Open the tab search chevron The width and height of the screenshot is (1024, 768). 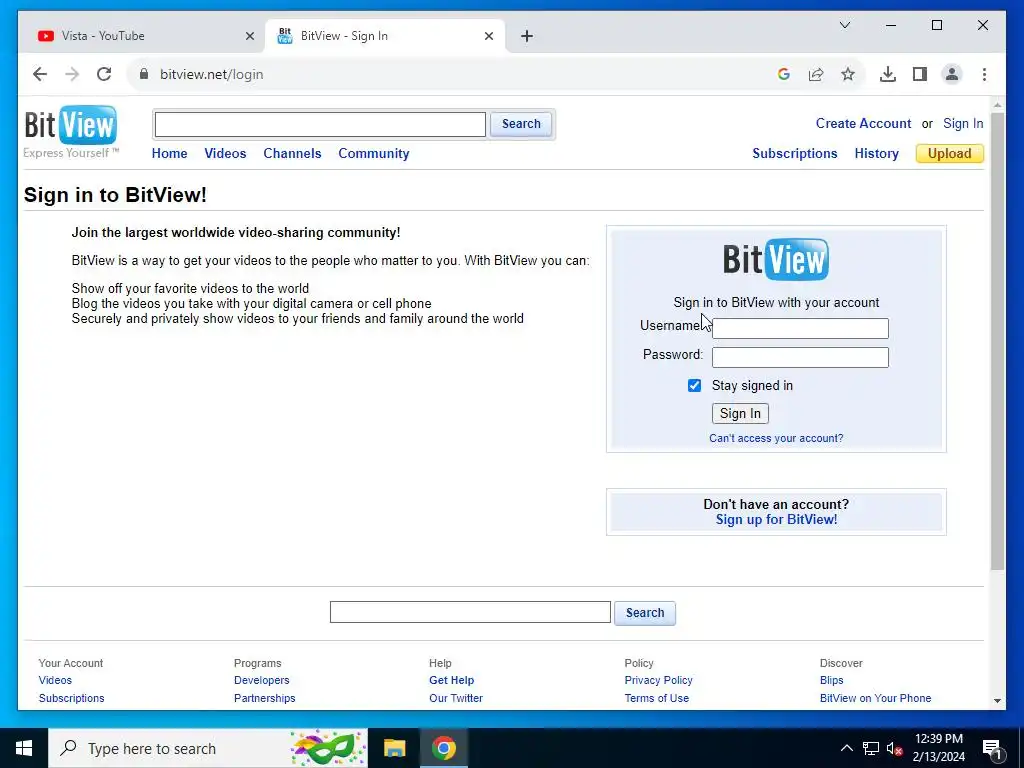coord(844,25)
